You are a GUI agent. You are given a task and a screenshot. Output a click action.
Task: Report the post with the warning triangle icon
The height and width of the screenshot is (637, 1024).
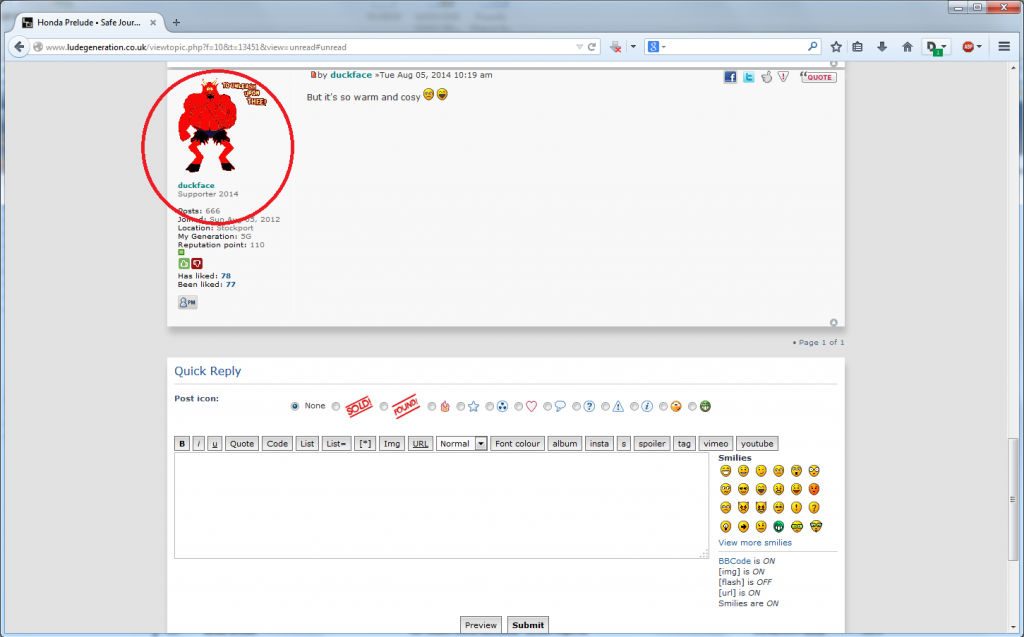click(784, 77)
